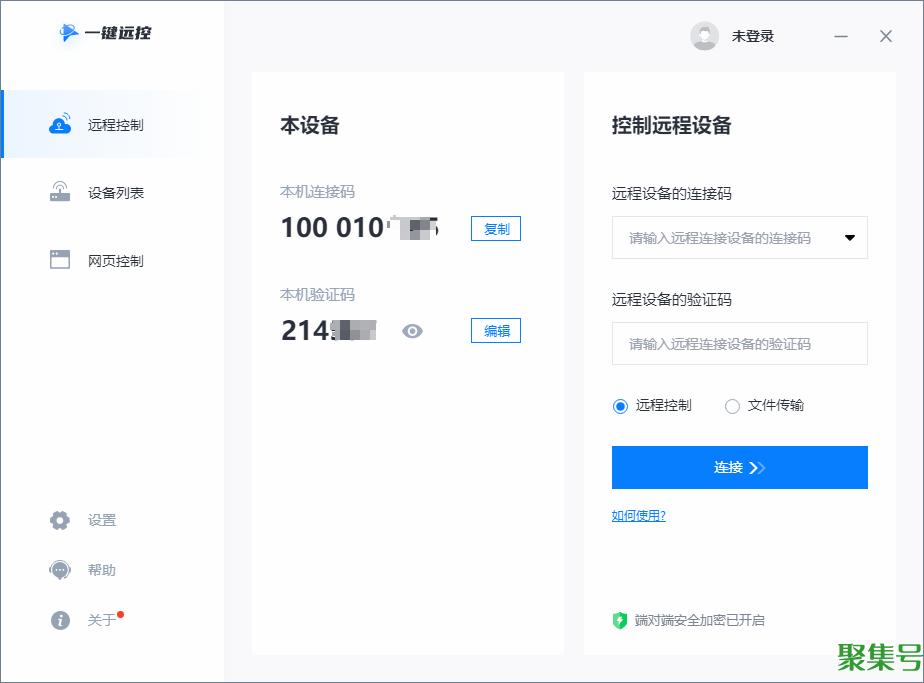The image size is (924, 683).
Task: Click the web control window icon
Action: coord(60,260)
